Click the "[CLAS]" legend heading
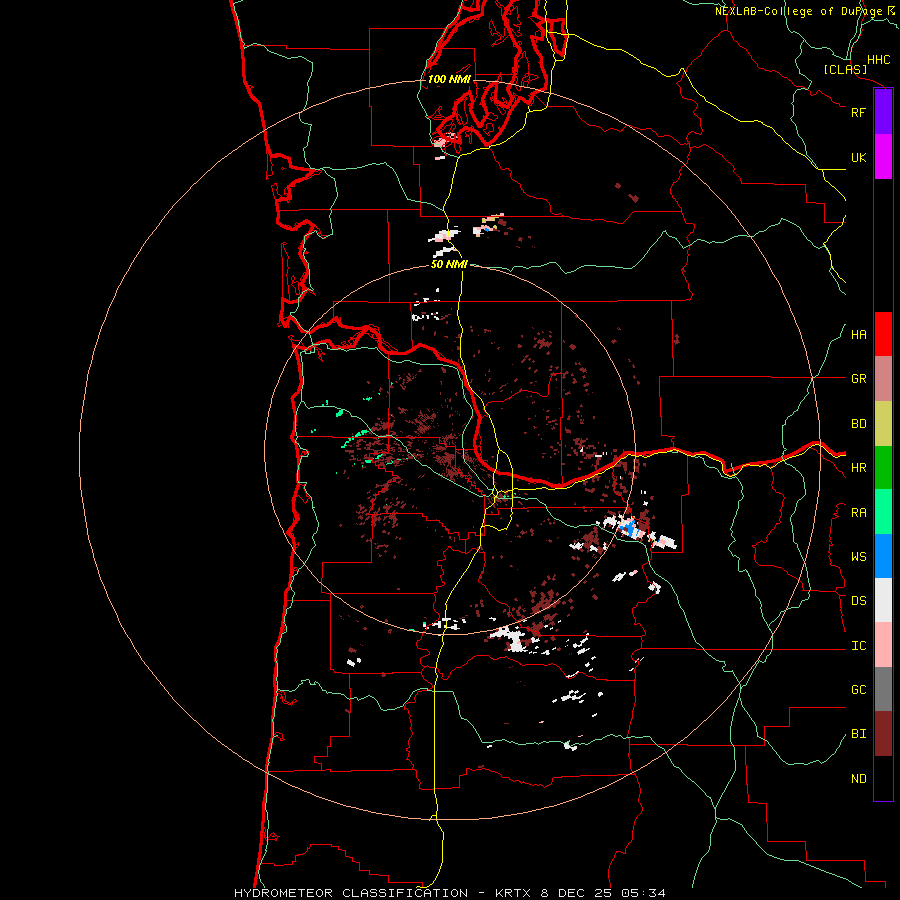The width and height of the screenshot is (900, 900). pos(845,69)
